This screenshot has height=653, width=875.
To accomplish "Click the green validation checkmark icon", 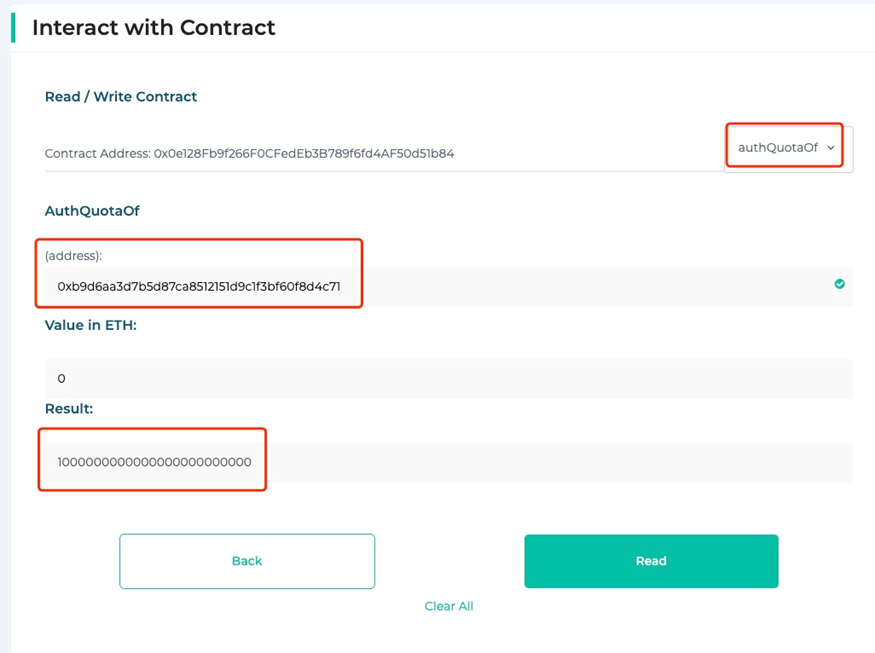I will point(839,284).
